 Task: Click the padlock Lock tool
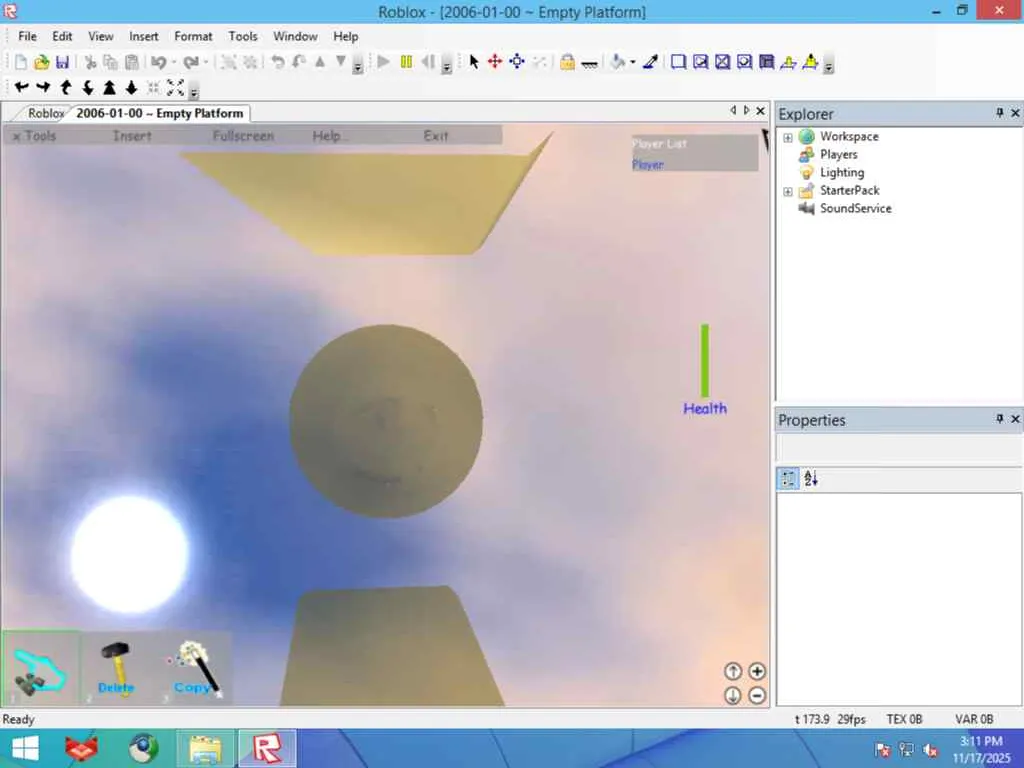567,62
